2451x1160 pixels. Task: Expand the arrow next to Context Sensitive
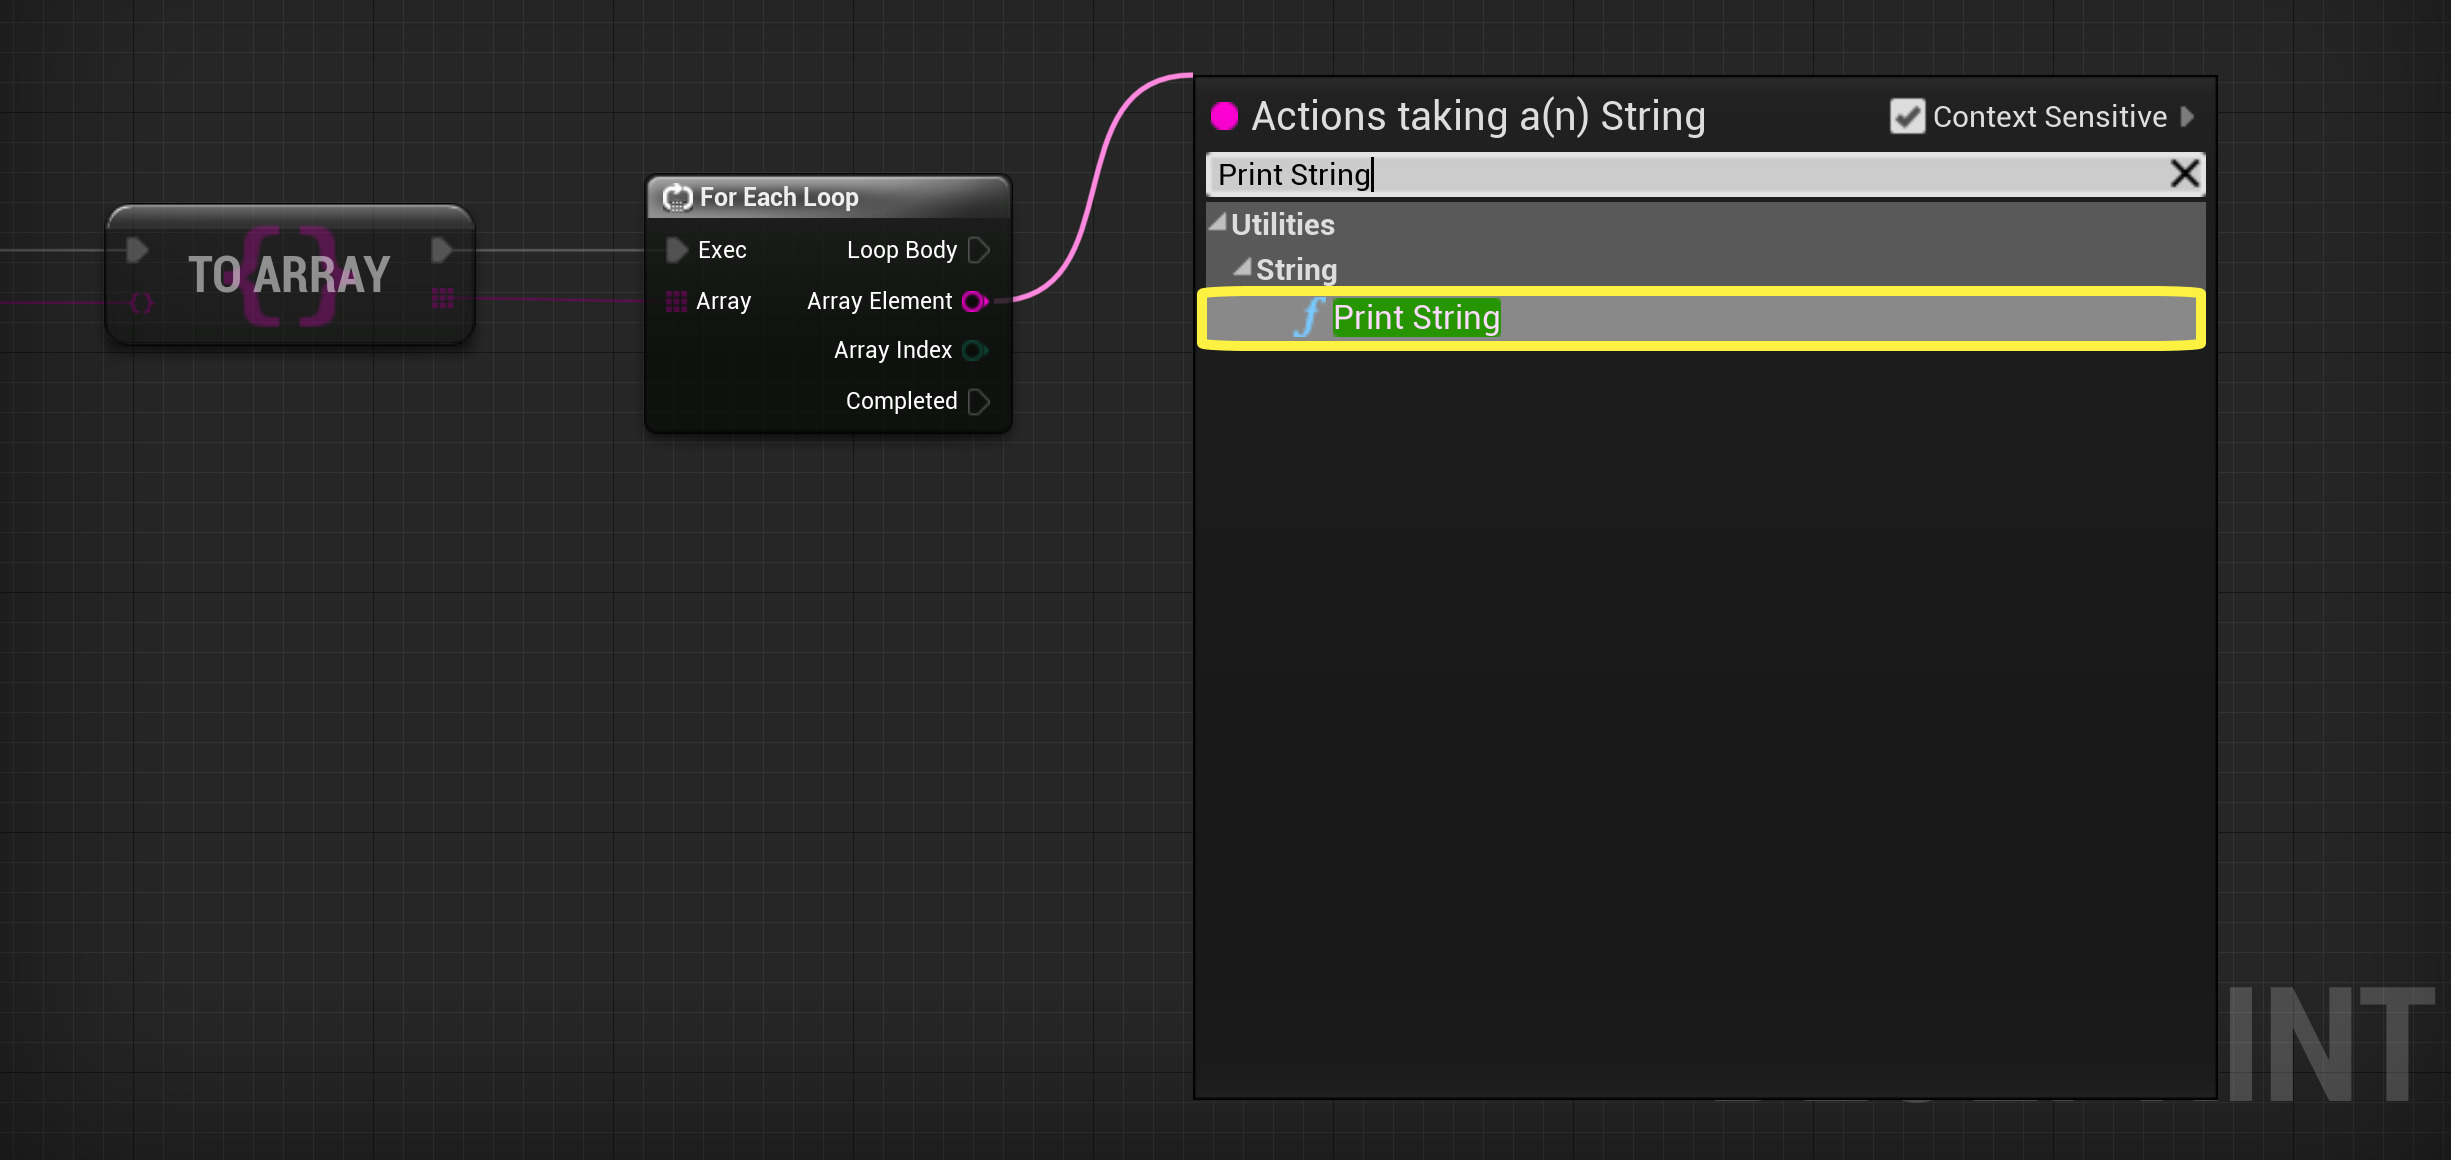pos(2188,117)
